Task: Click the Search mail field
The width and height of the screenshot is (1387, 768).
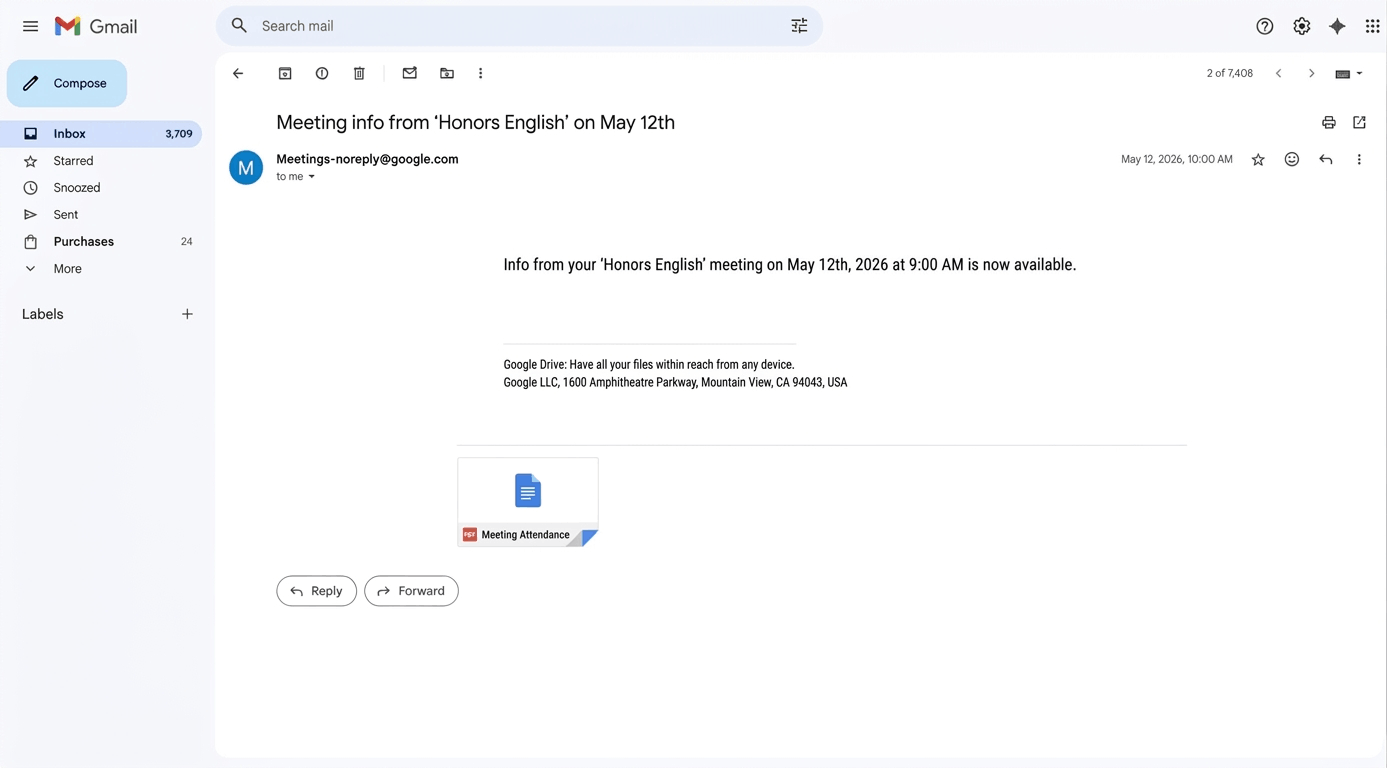Action: tap(520, 26)
